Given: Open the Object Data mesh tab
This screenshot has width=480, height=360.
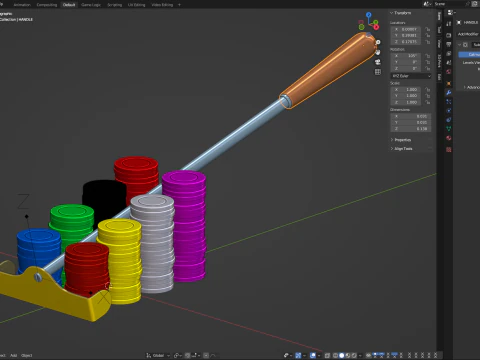Looking at the screenshot, I should point(449,129).
